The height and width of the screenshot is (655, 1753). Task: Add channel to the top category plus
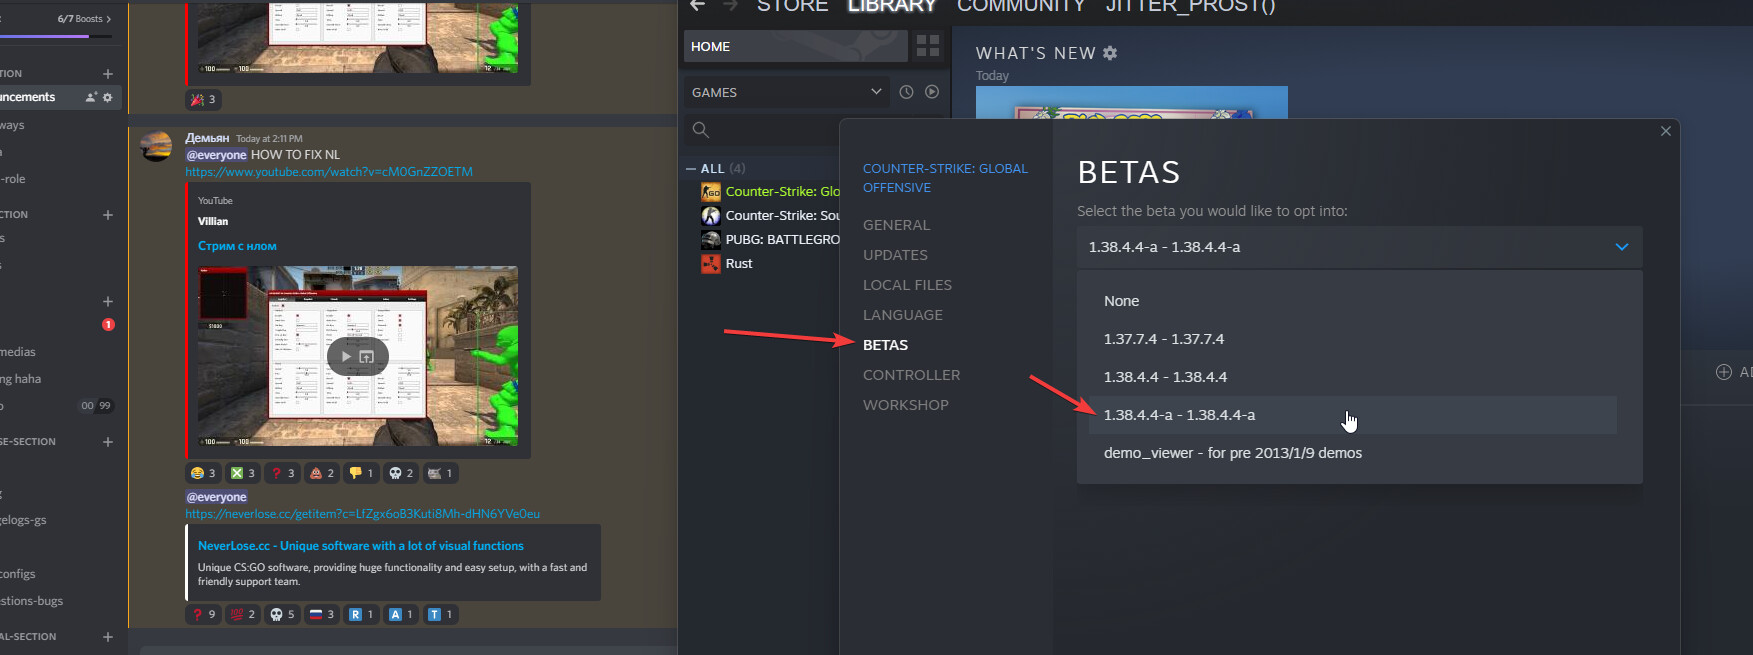pyautogui.click(x=108, y=74)
